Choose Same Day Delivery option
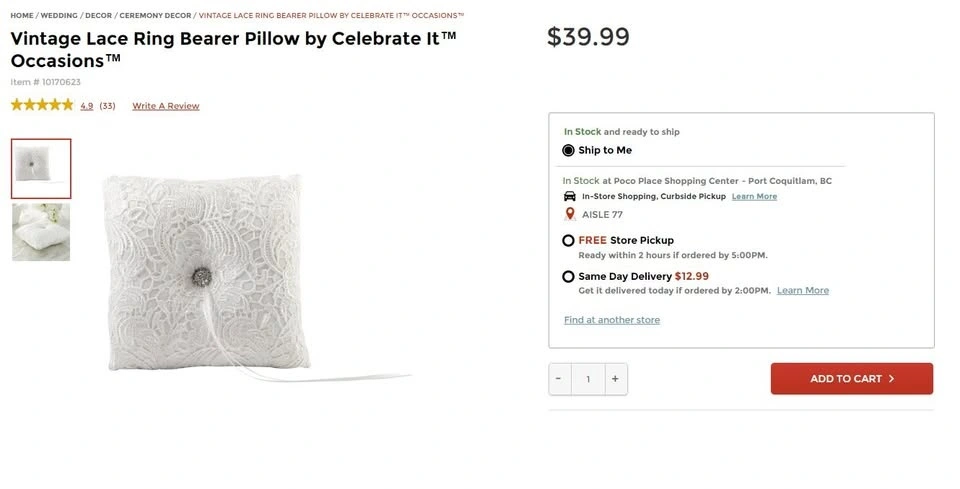This screenshot has width=960, height=489. 568,277
